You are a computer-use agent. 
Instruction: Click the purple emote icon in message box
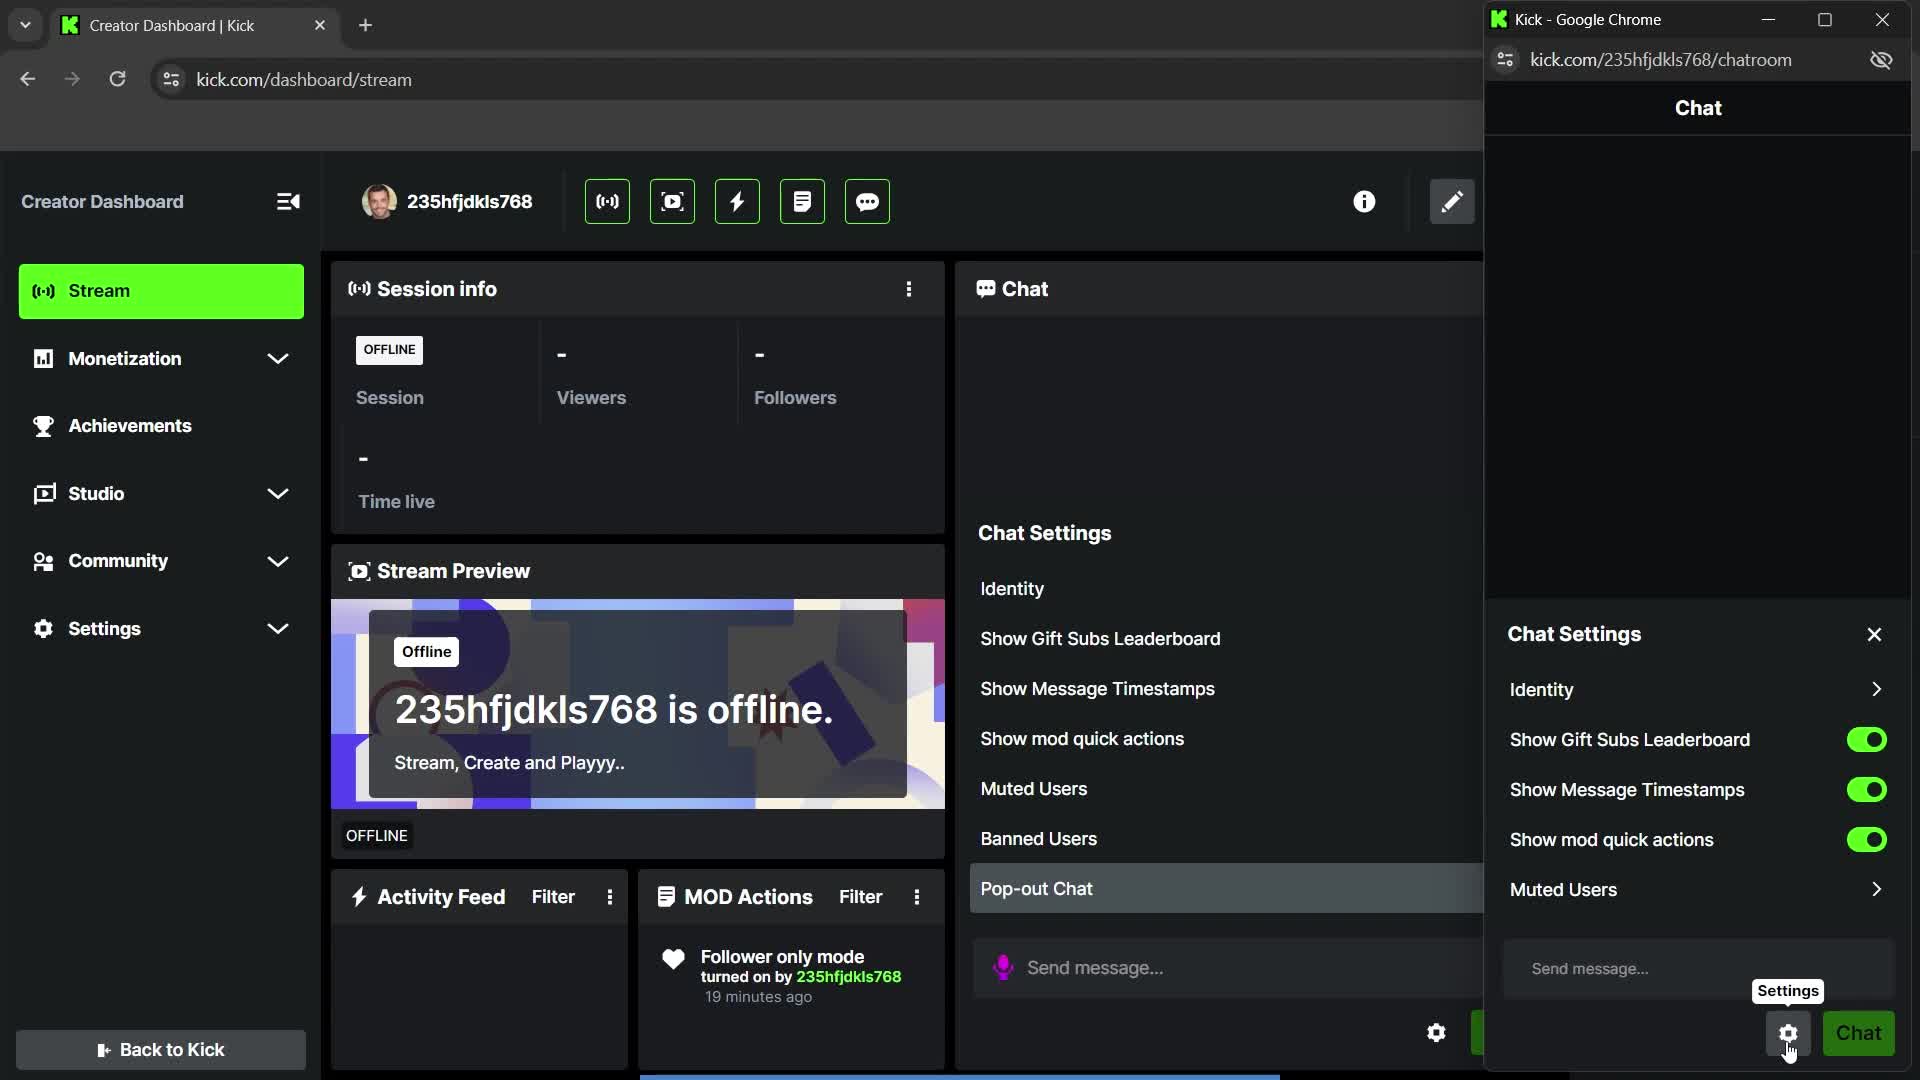1002,967
